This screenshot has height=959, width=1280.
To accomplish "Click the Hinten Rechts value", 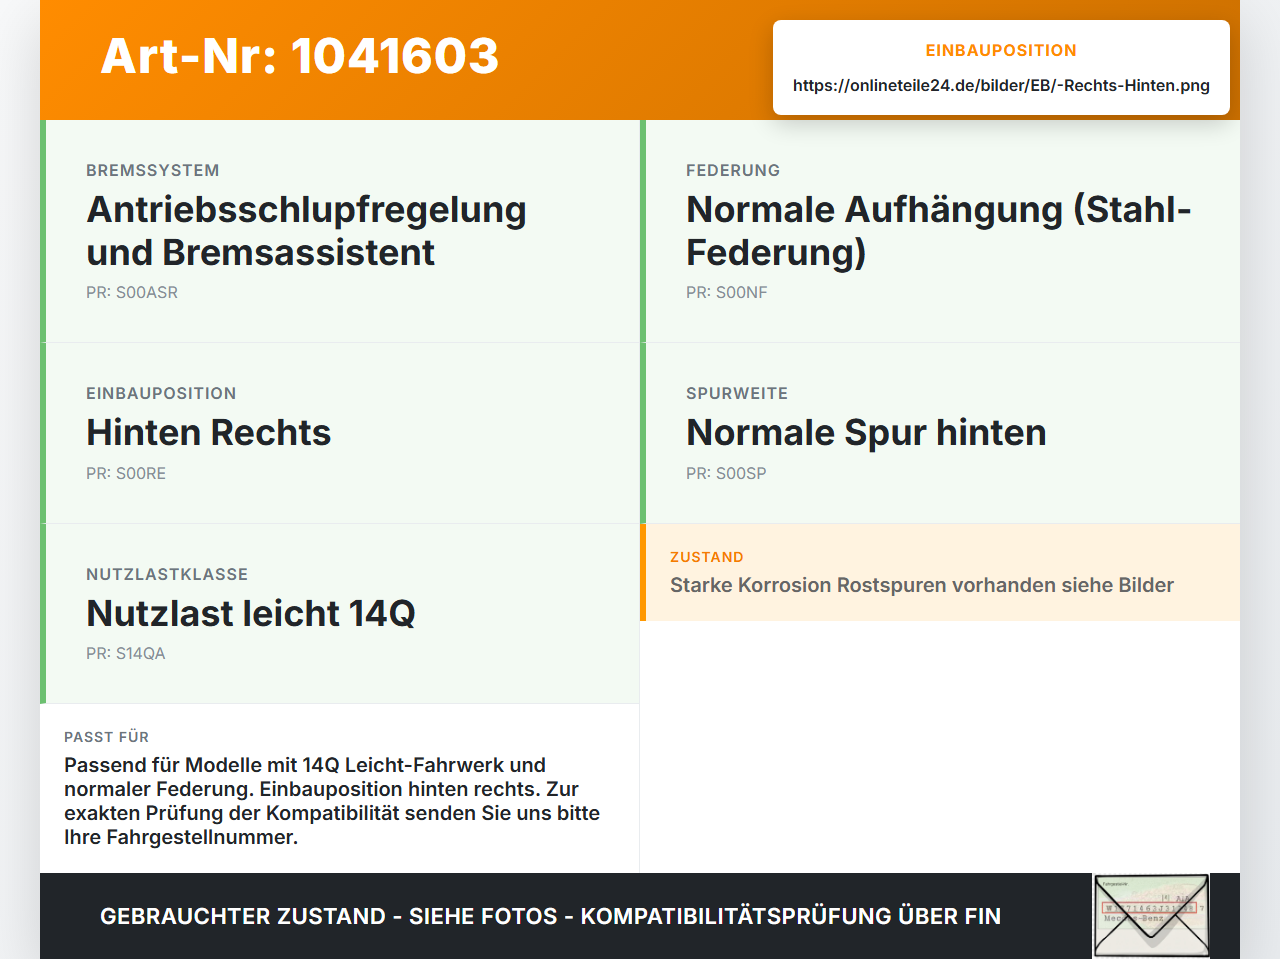I will [x=208, y=433].
